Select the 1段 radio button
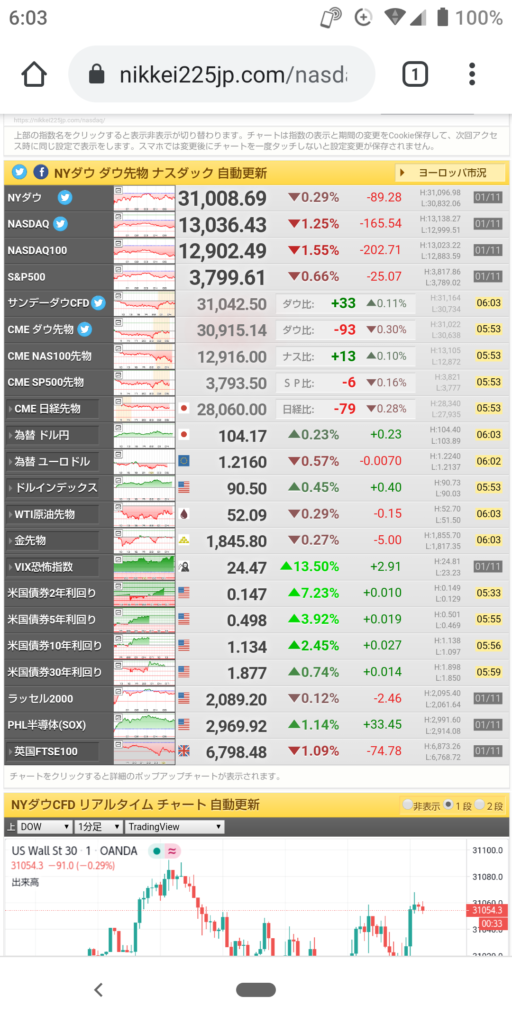512x1024 pixels. point(448,805)
